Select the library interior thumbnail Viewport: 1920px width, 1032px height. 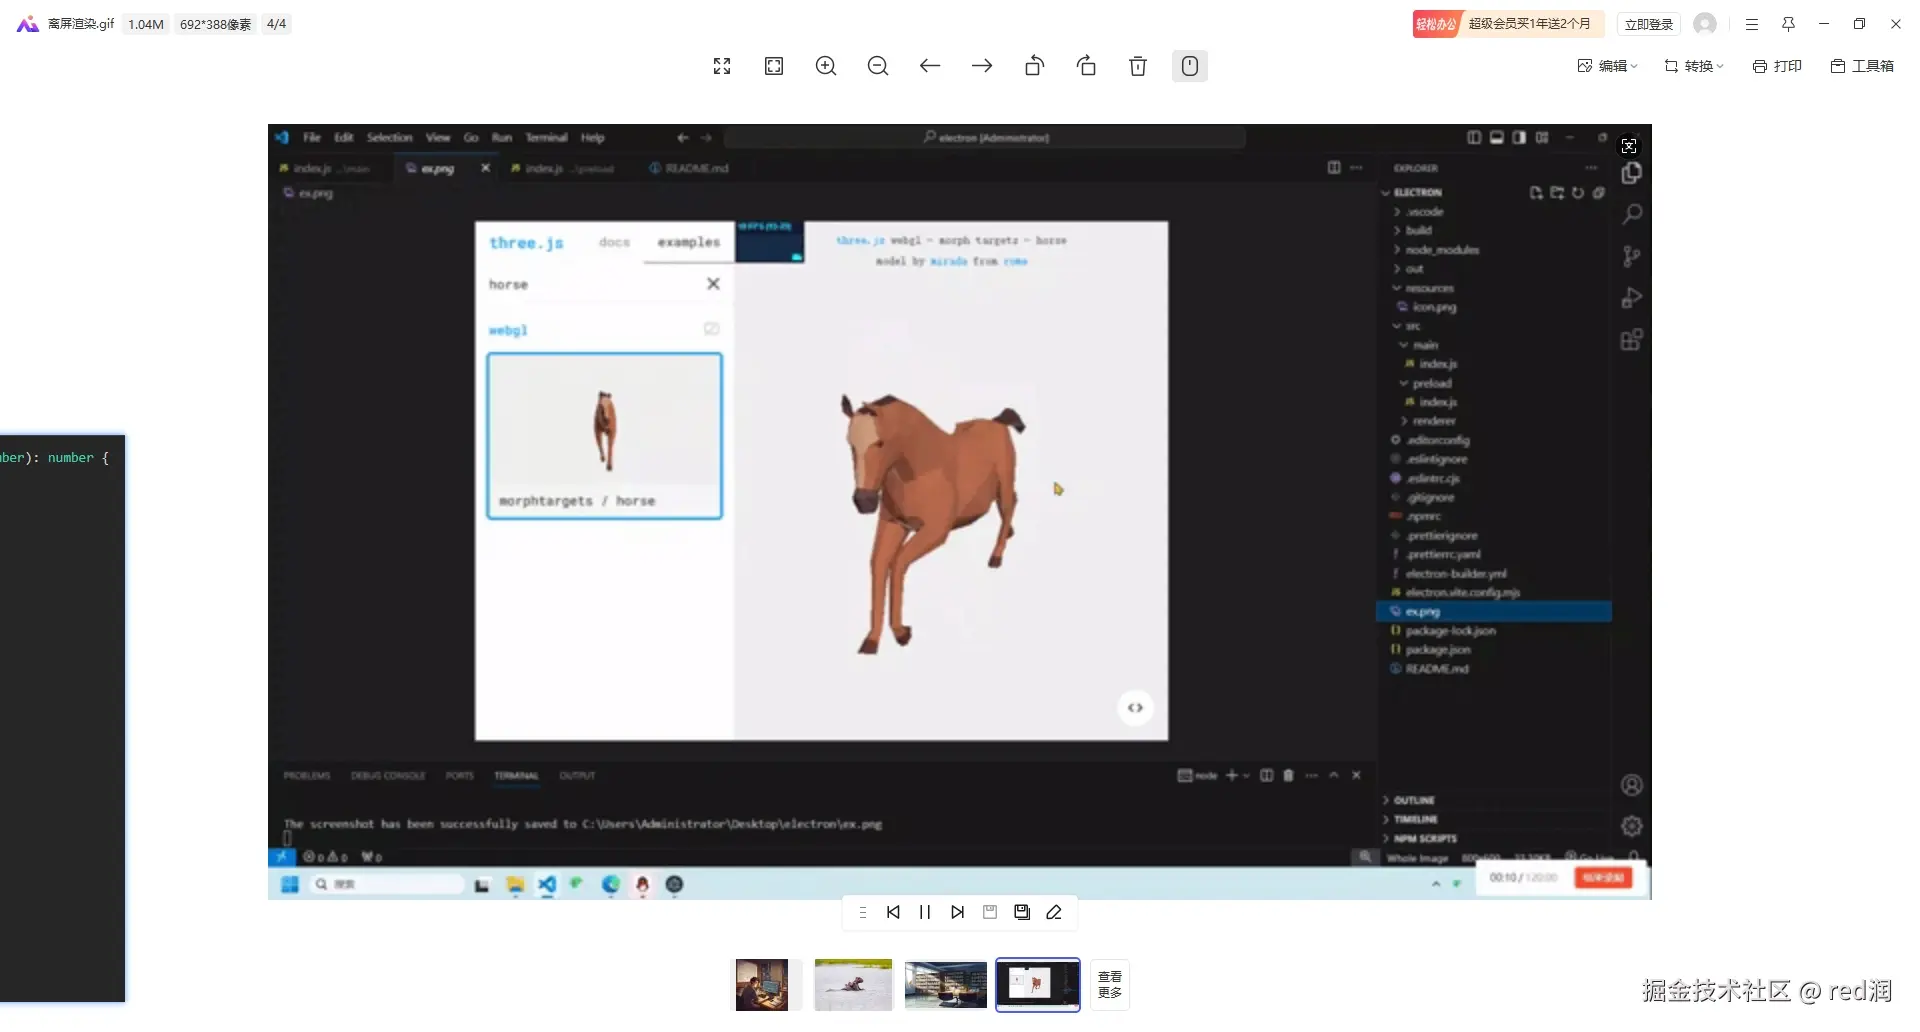pos(946,985)
